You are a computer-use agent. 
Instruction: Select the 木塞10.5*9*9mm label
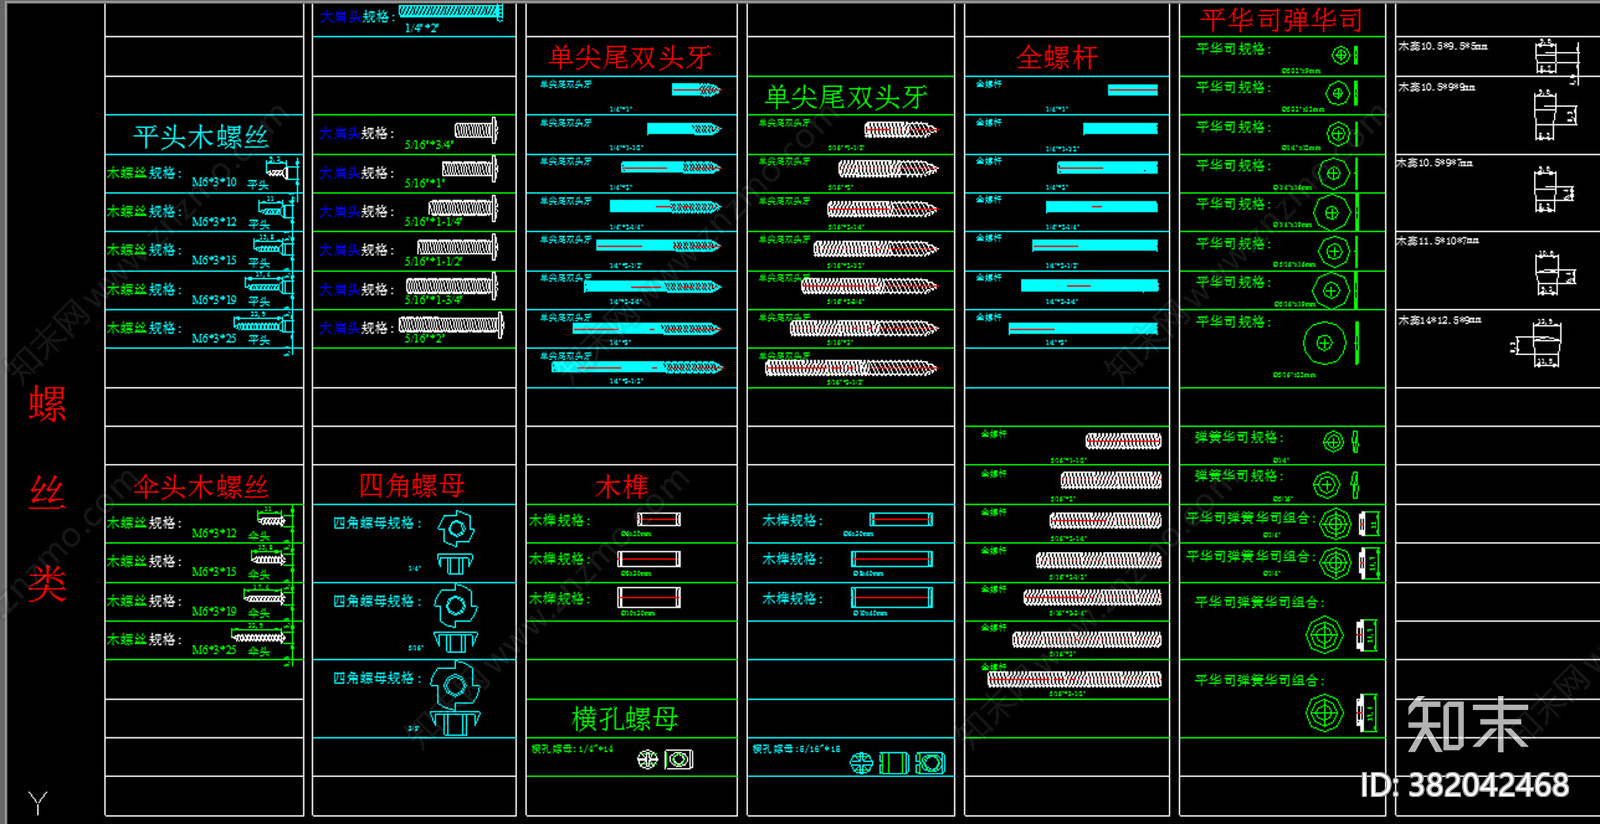click(1437, 88)
